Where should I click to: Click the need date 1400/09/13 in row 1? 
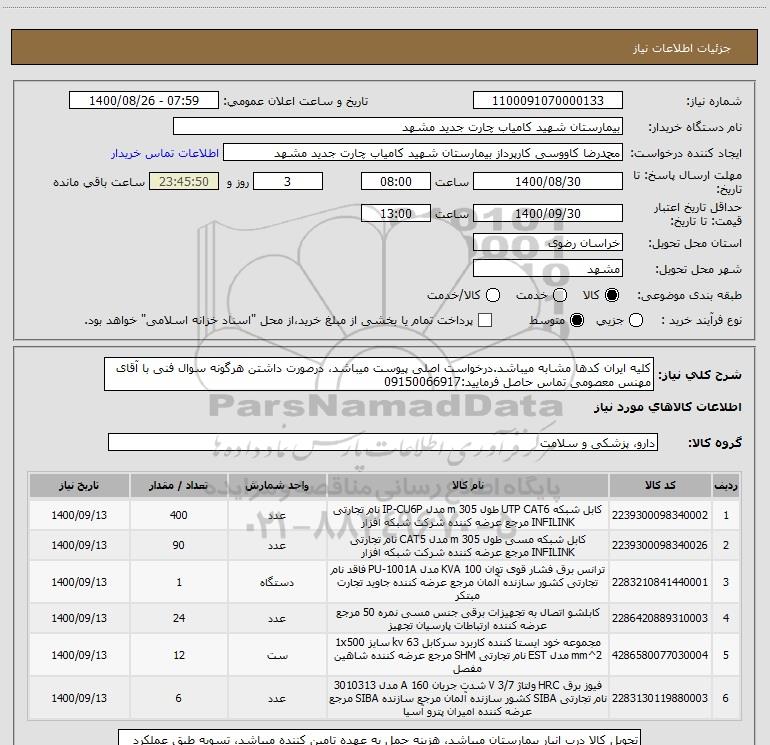click(x=79, y=515)
